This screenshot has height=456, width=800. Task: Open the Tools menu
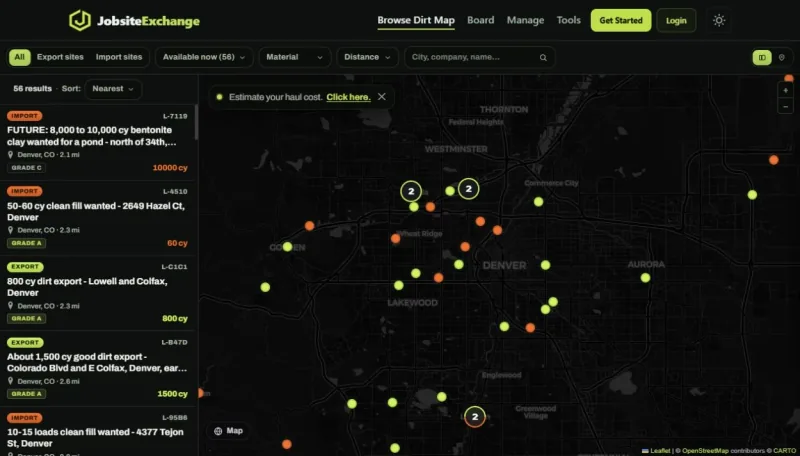pyautogui.click(x=568, y=20)
